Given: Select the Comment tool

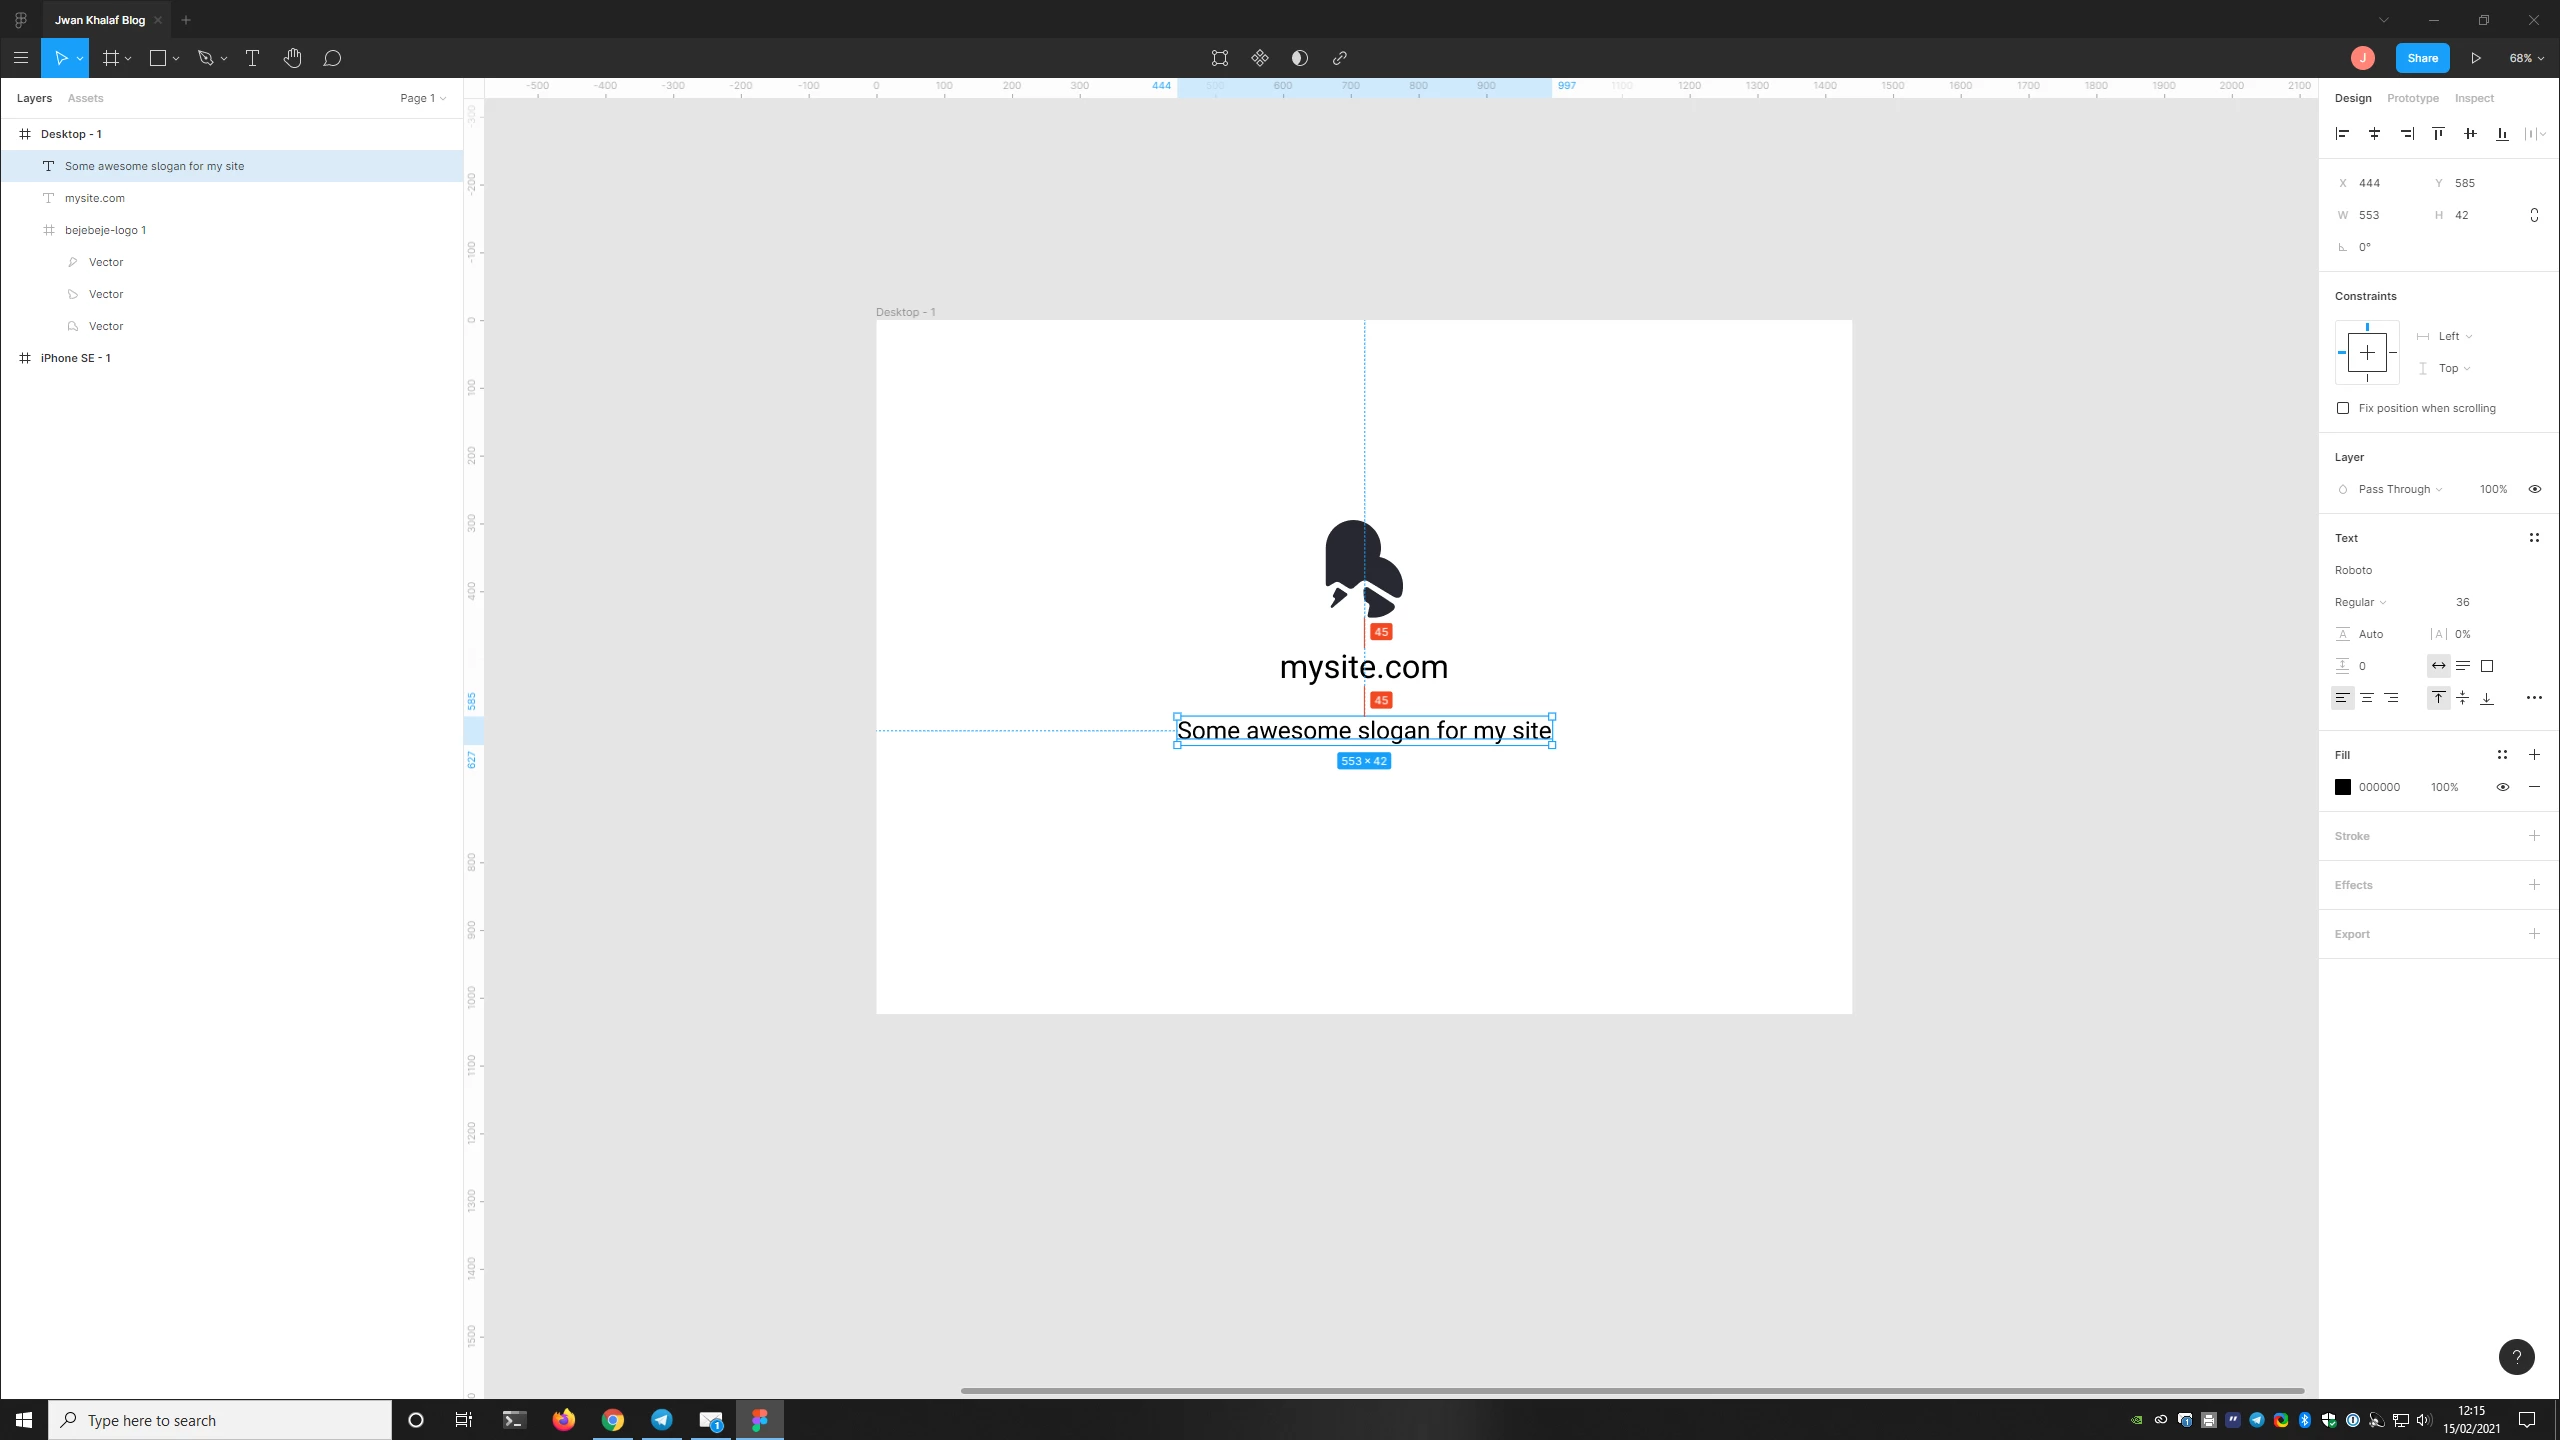Looking at the screenshot, I should pyautogui.click(x=332, y=58).
